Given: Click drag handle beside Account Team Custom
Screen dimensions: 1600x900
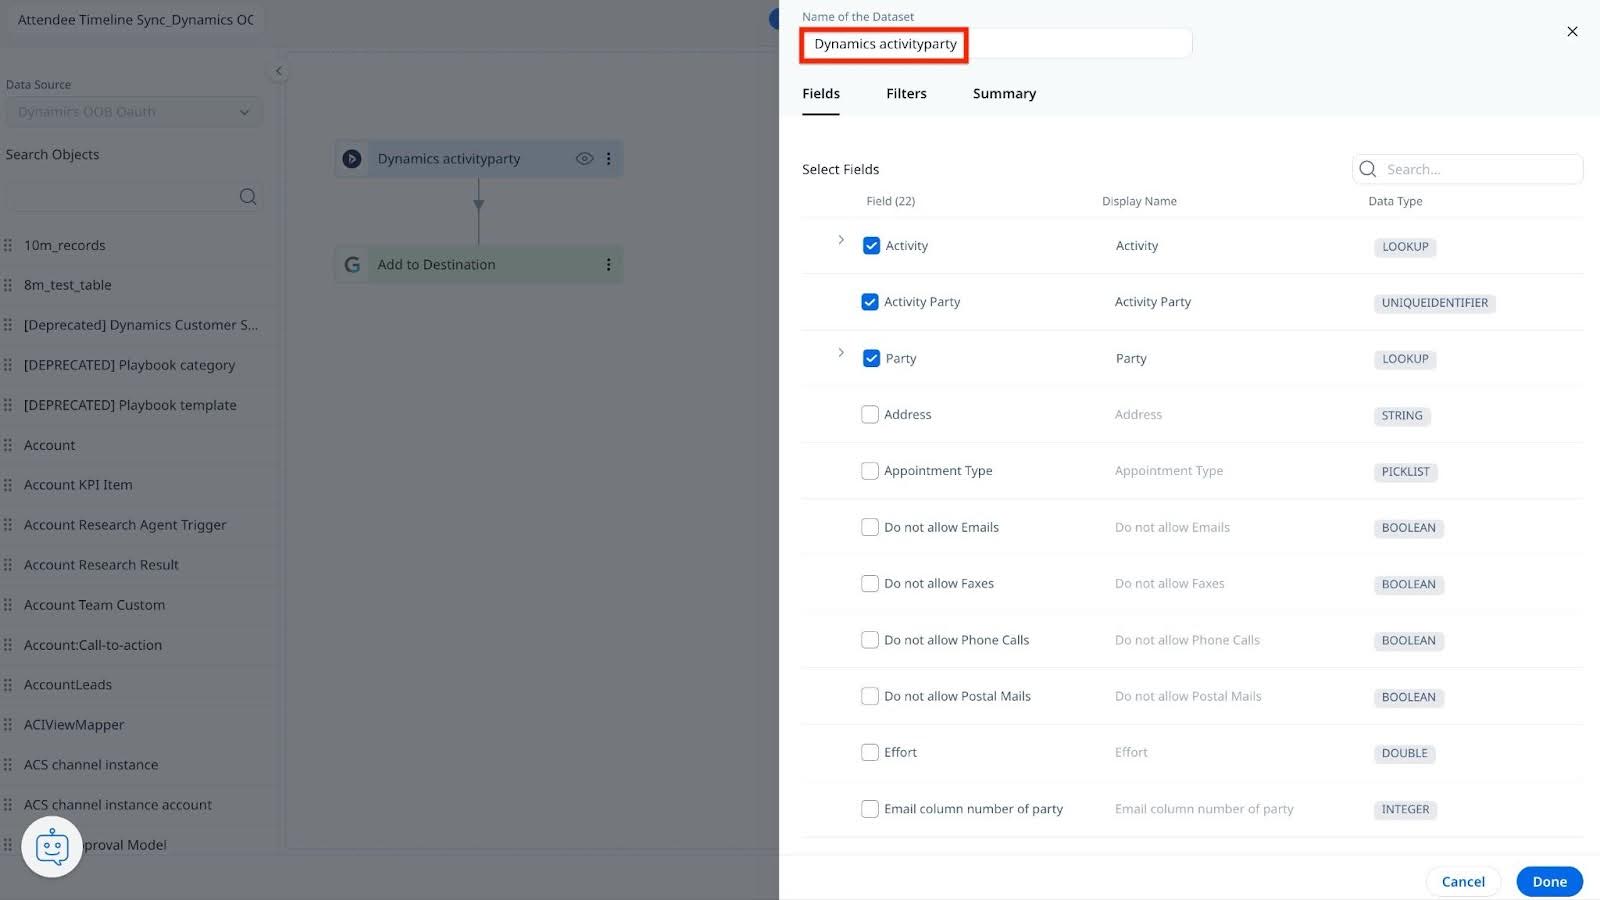Looking at the screenshot, I should pos(8,605).
